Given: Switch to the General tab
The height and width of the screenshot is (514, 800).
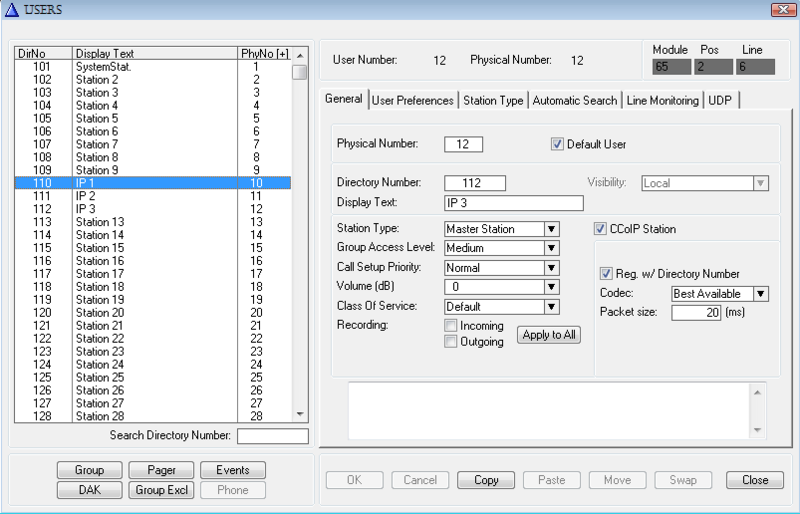Looking at the screenshot, I should click(343, 99).
